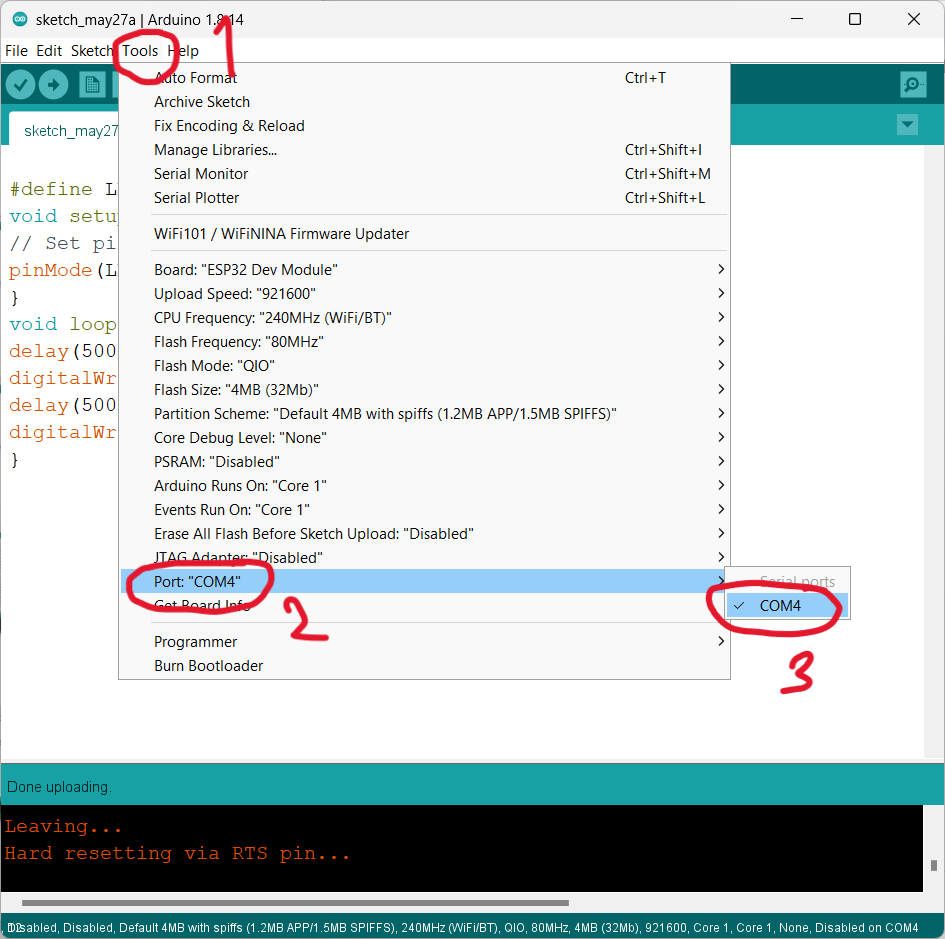945x939 pixels.
Task: Expand Events Run On Core 1
Action: coord(424,510)
